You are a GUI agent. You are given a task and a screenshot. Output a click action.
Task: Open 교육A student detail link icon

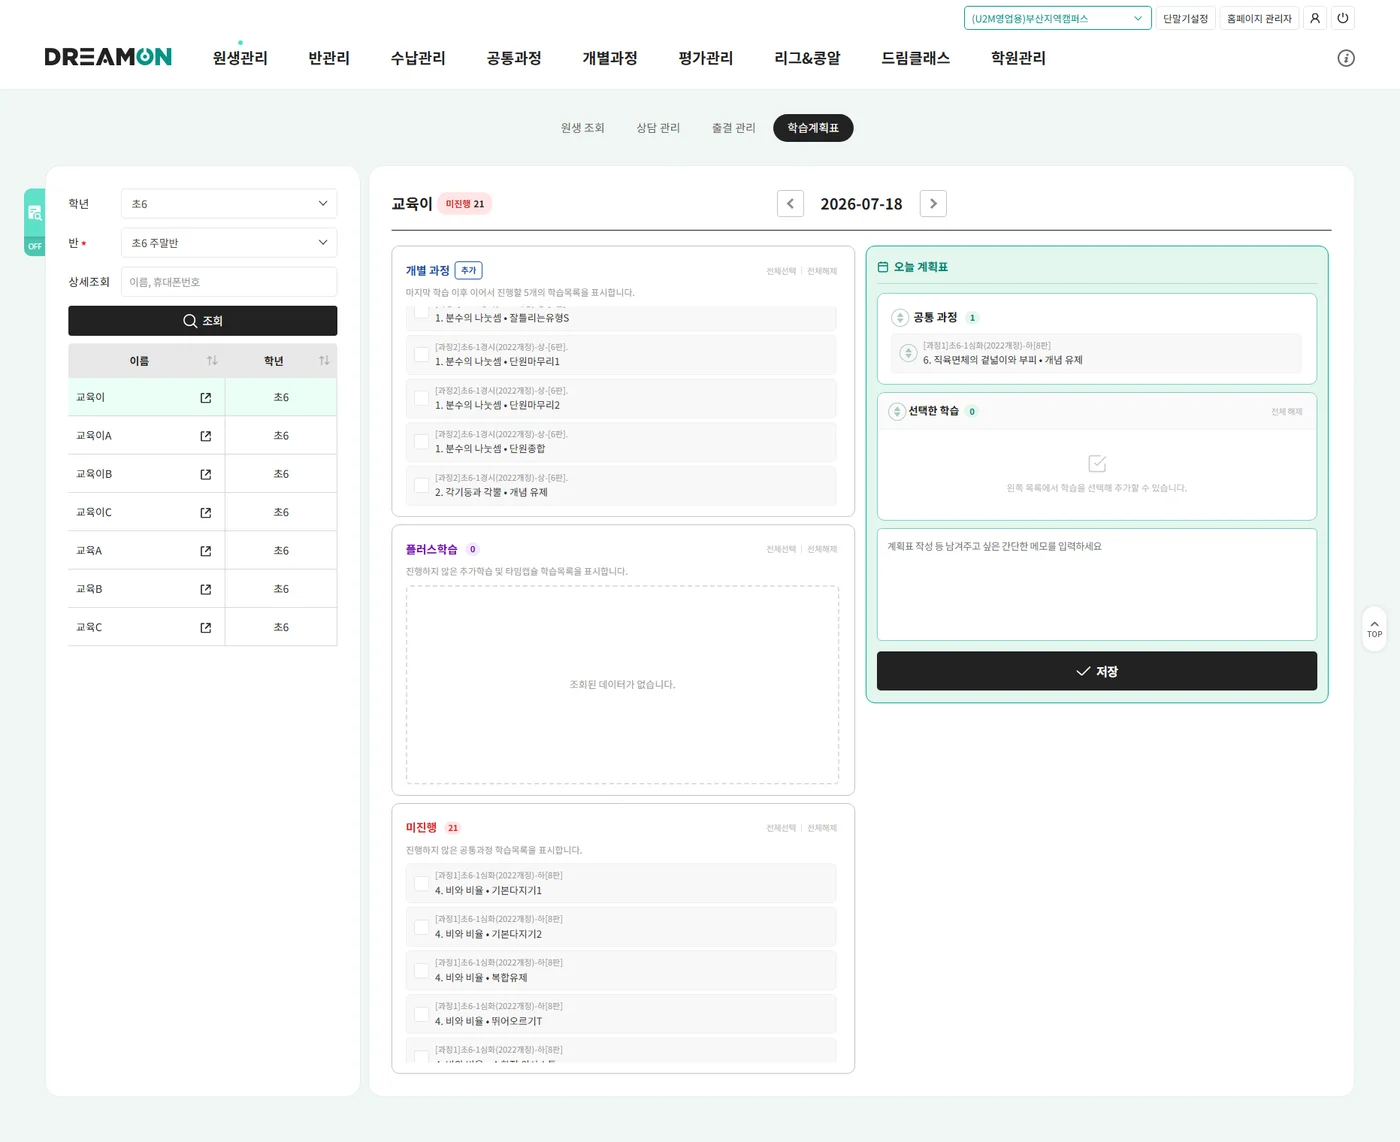point(206,551)
